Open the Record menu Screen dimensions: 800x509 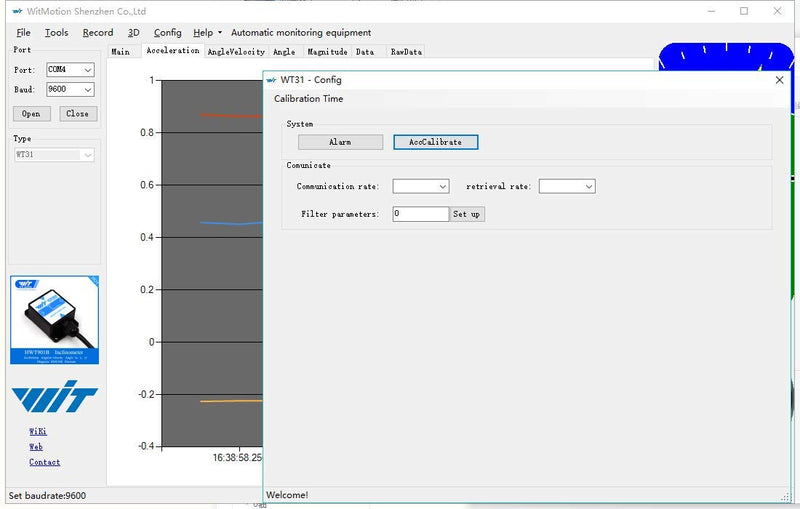(98, 33)
